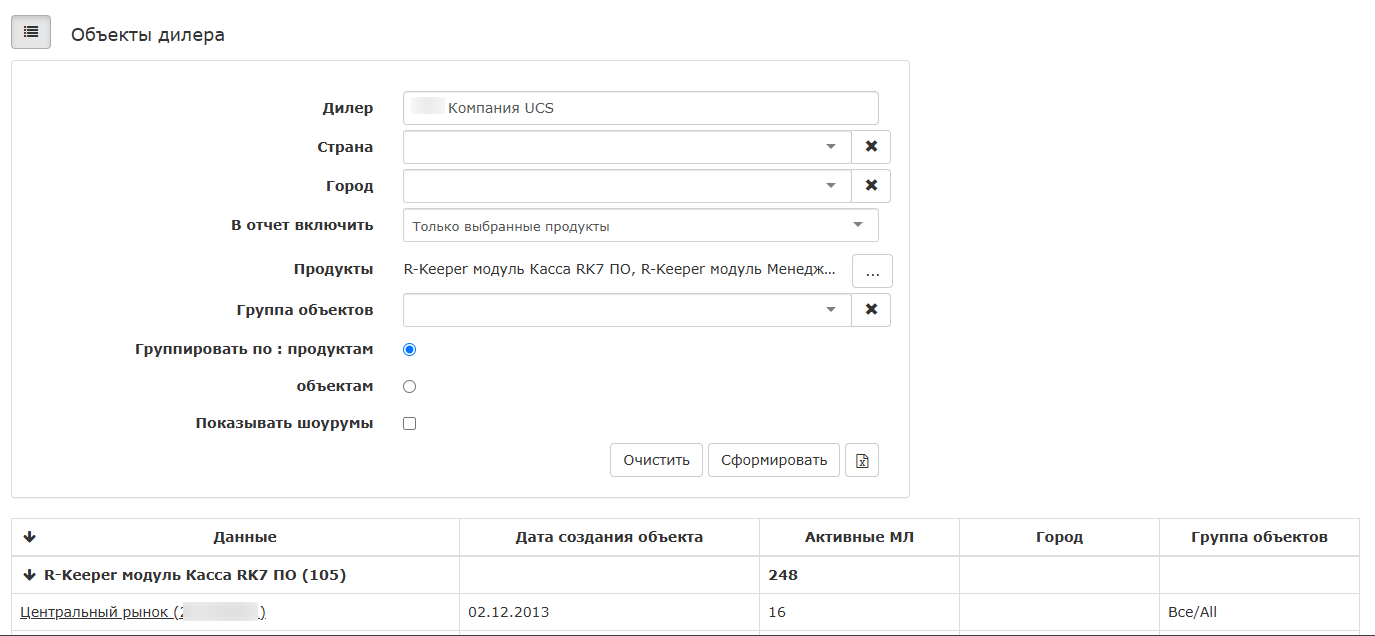
Task: Click the Очистить button
Action: (x=656, y=461)
